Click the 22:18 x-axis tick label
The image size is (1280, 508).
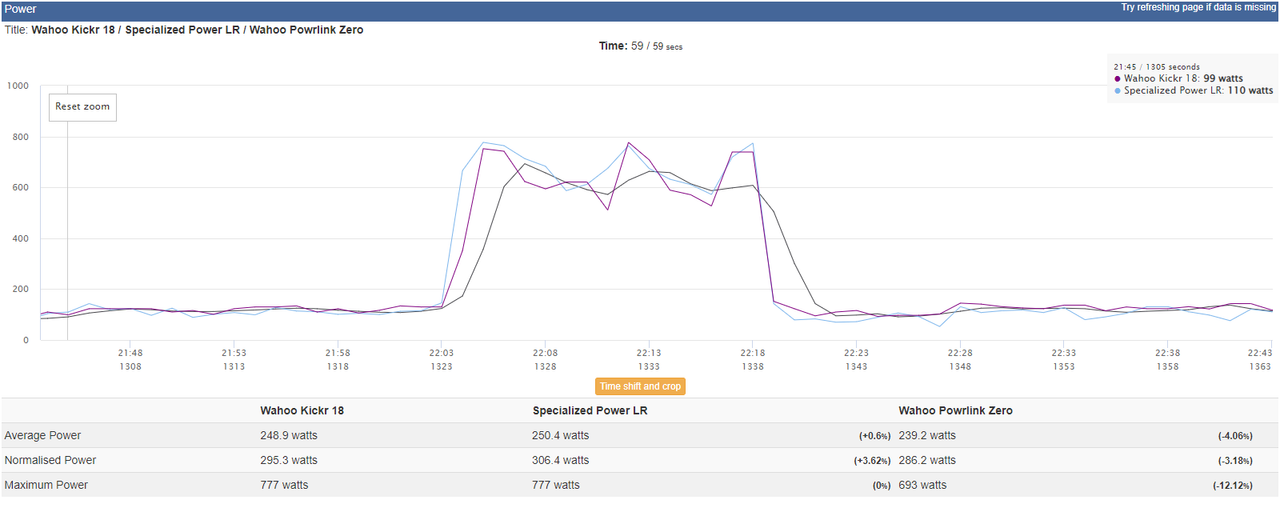[752, 352]
